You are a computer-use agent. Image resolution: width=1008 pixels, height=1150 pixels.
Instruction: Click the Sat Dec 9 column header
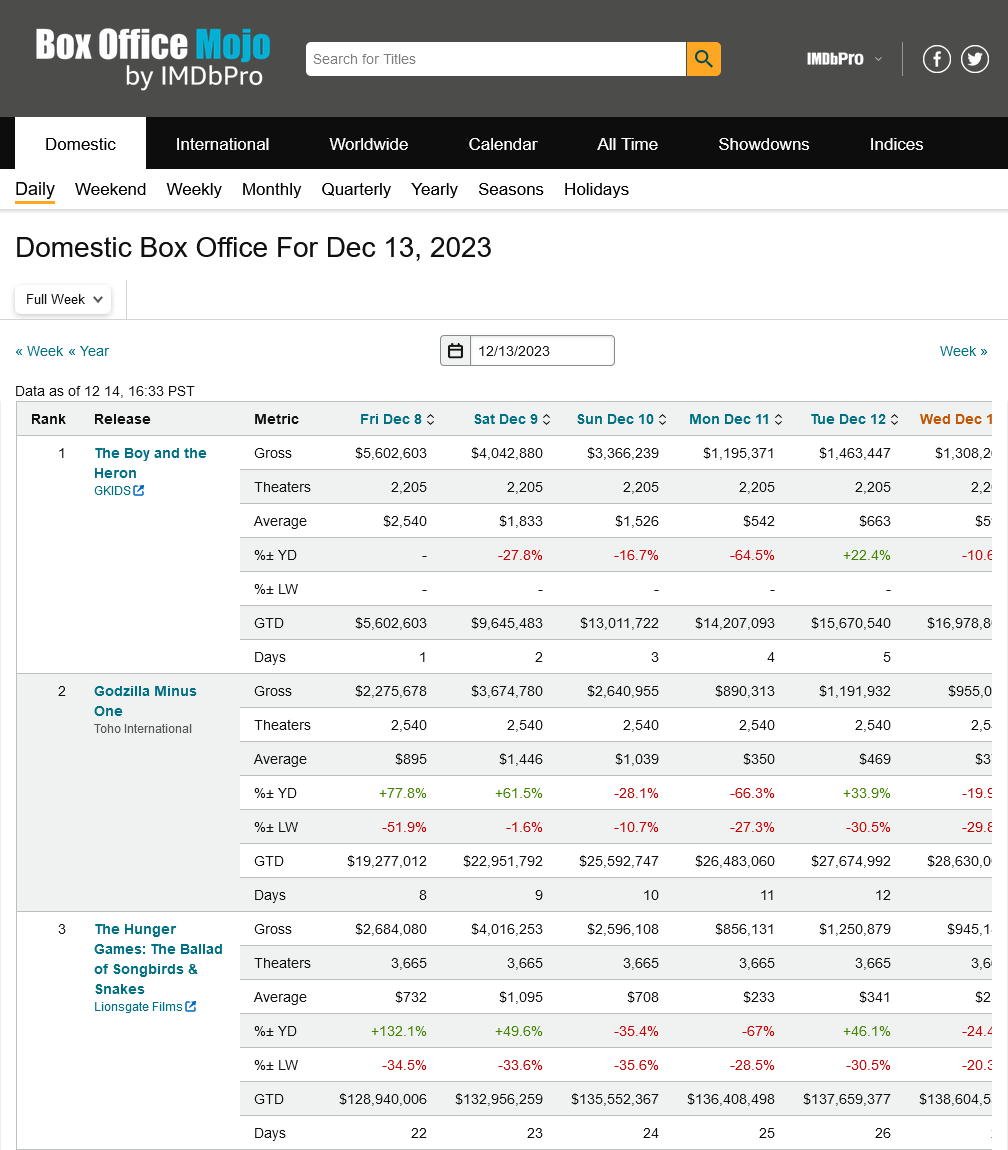coord(506,420)
